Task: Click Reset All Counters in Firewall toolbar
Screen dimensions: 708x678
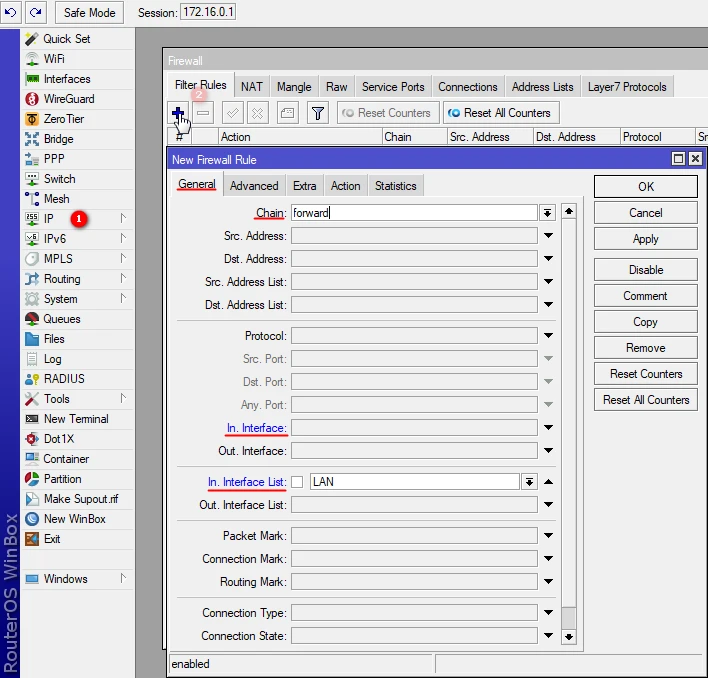Action: tap(501, 113)
